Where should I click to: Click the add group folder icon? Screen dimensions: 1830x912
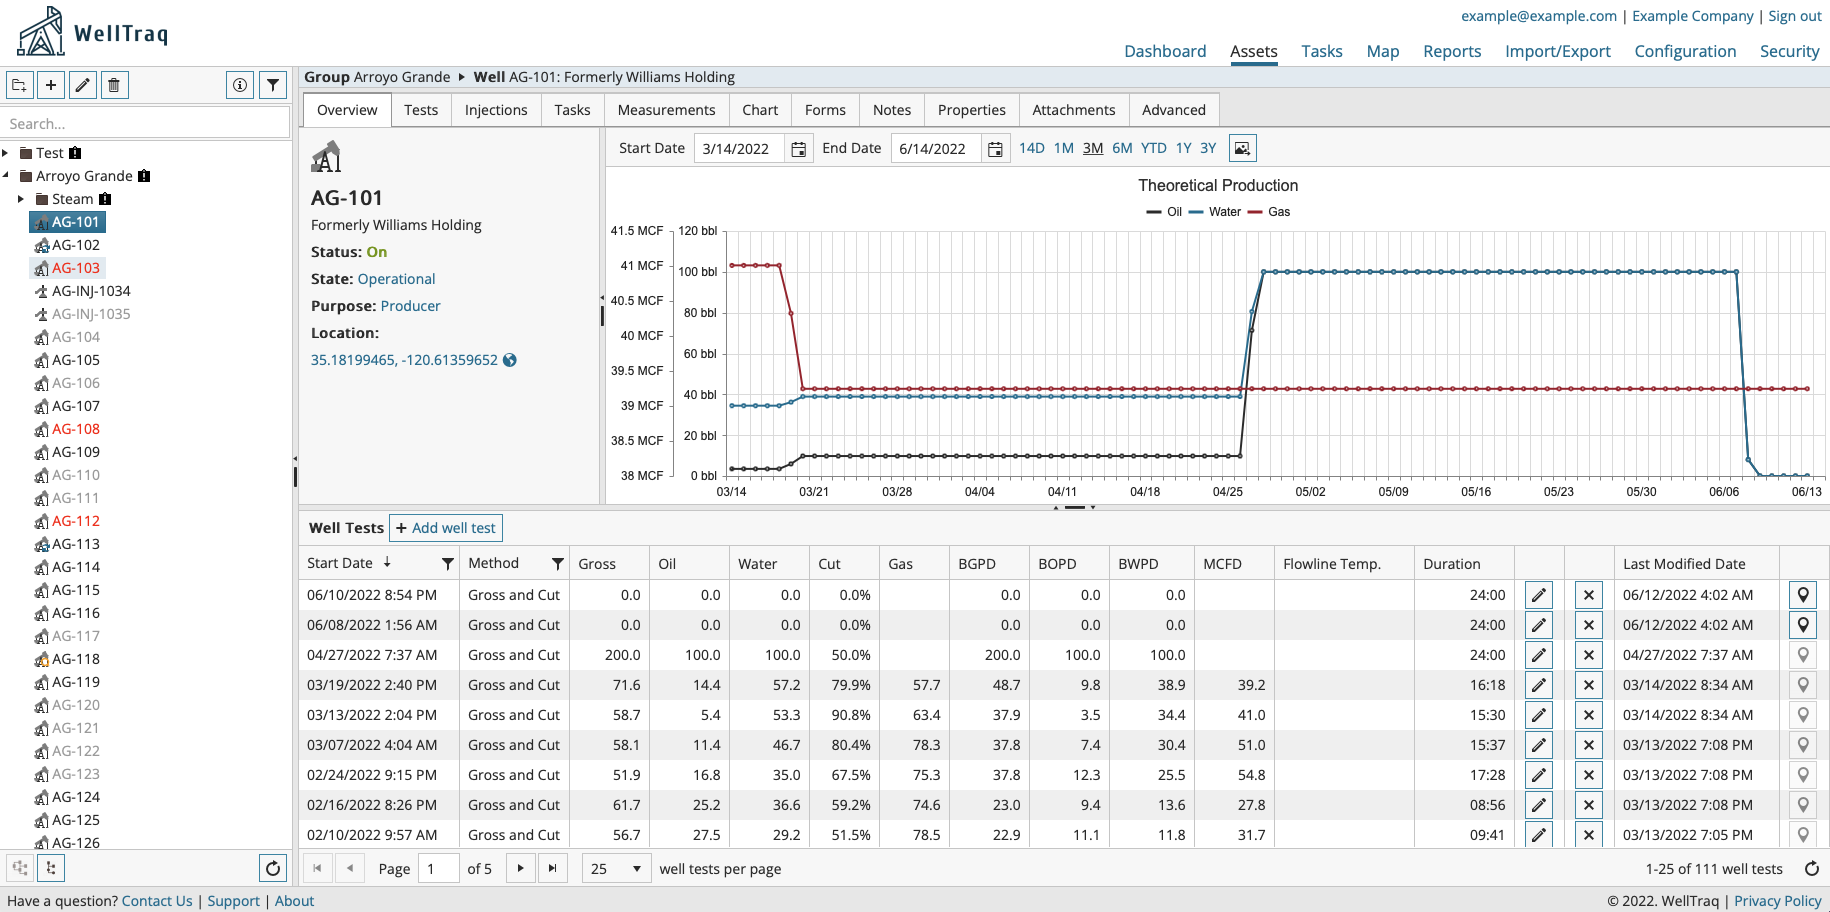point(19,85)
